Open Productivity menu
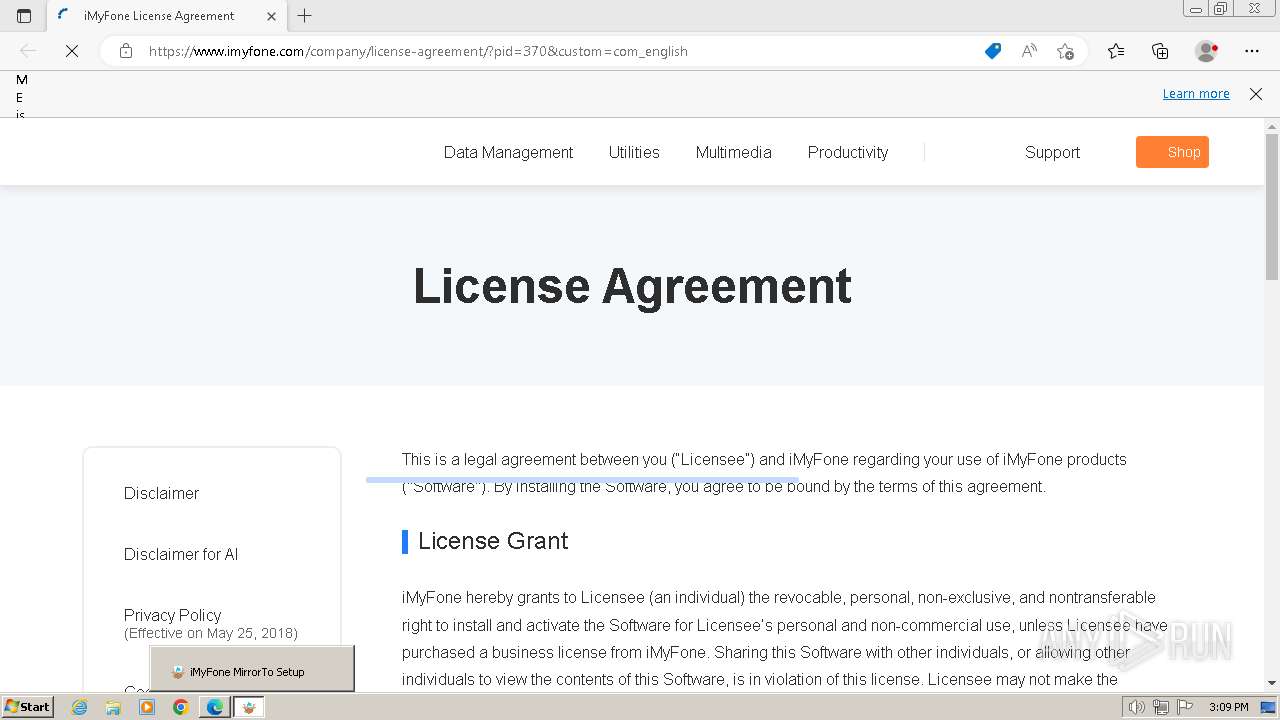Screen dimensions: 1280x720 point(848,152)
